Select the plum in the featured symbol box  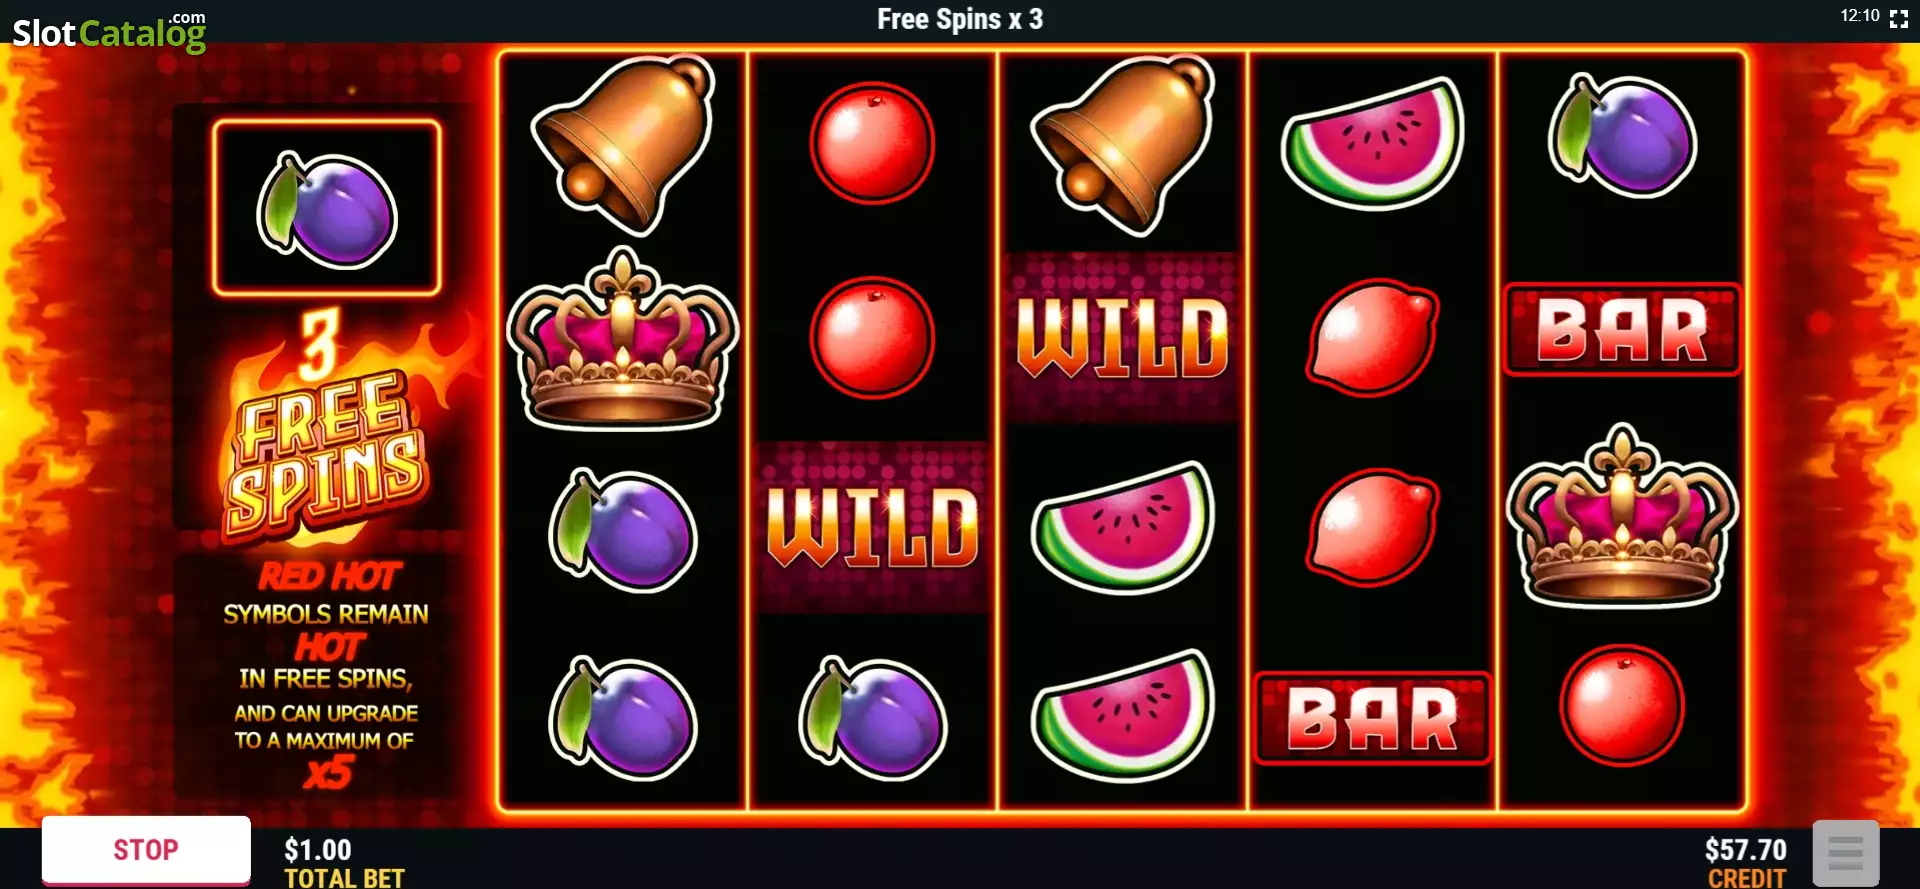click(x=327, y=210)
